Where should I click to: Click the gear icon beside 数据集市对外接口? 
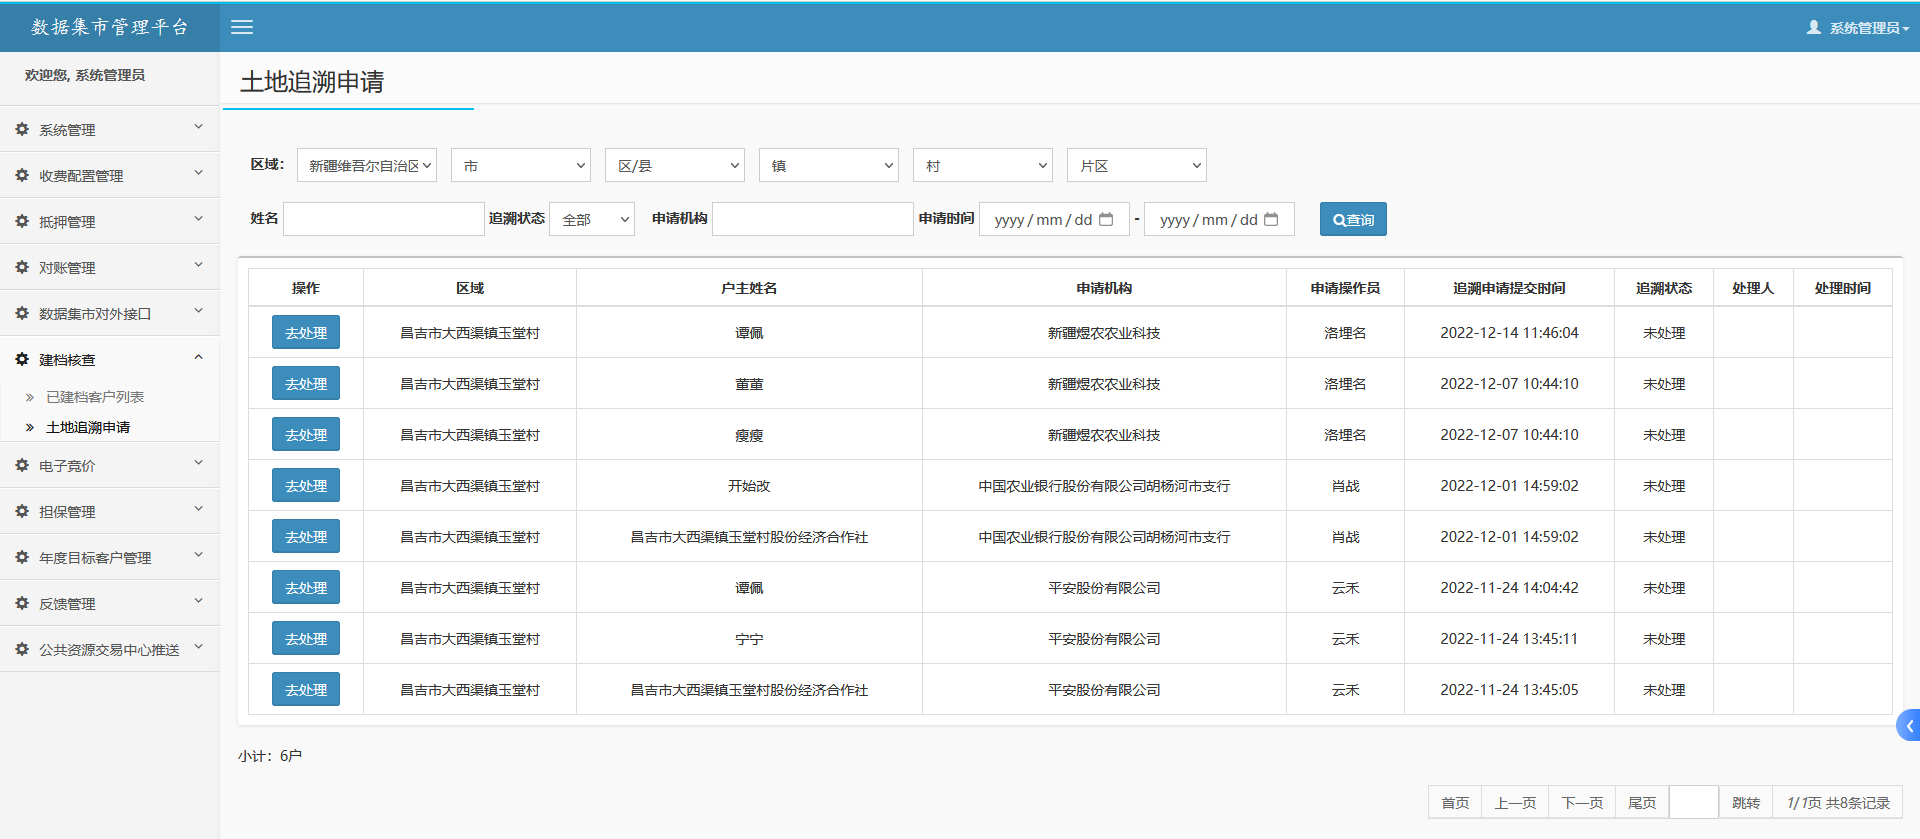point(22,313)
